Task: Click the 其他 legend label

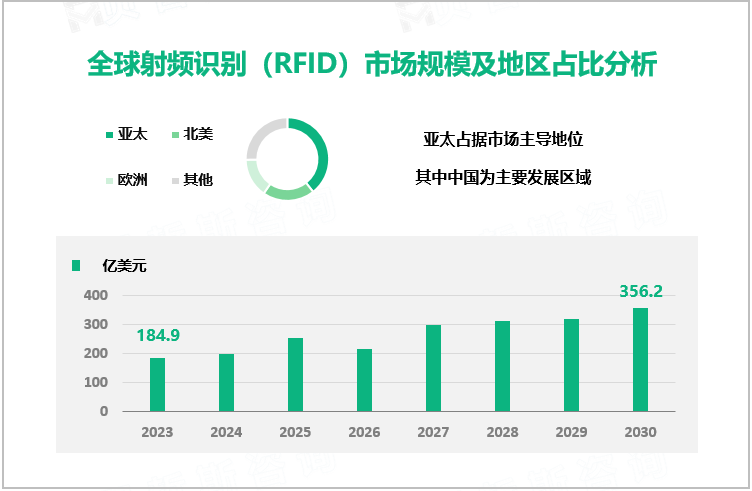Action: (198, 180)
